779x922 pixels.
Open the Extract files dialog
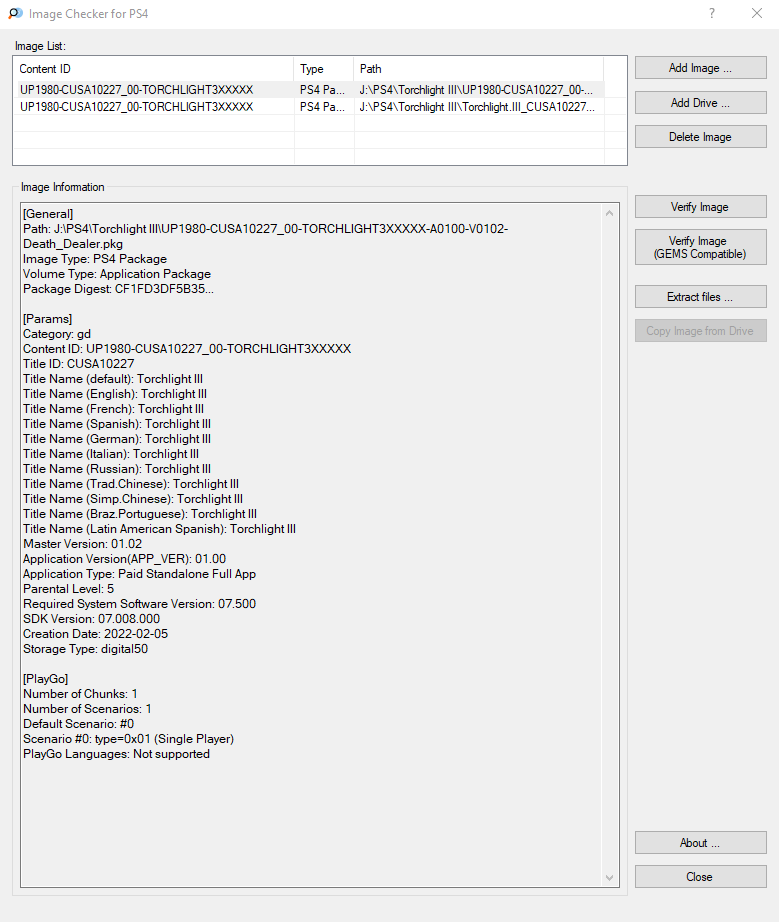click(x=700, y=296)
